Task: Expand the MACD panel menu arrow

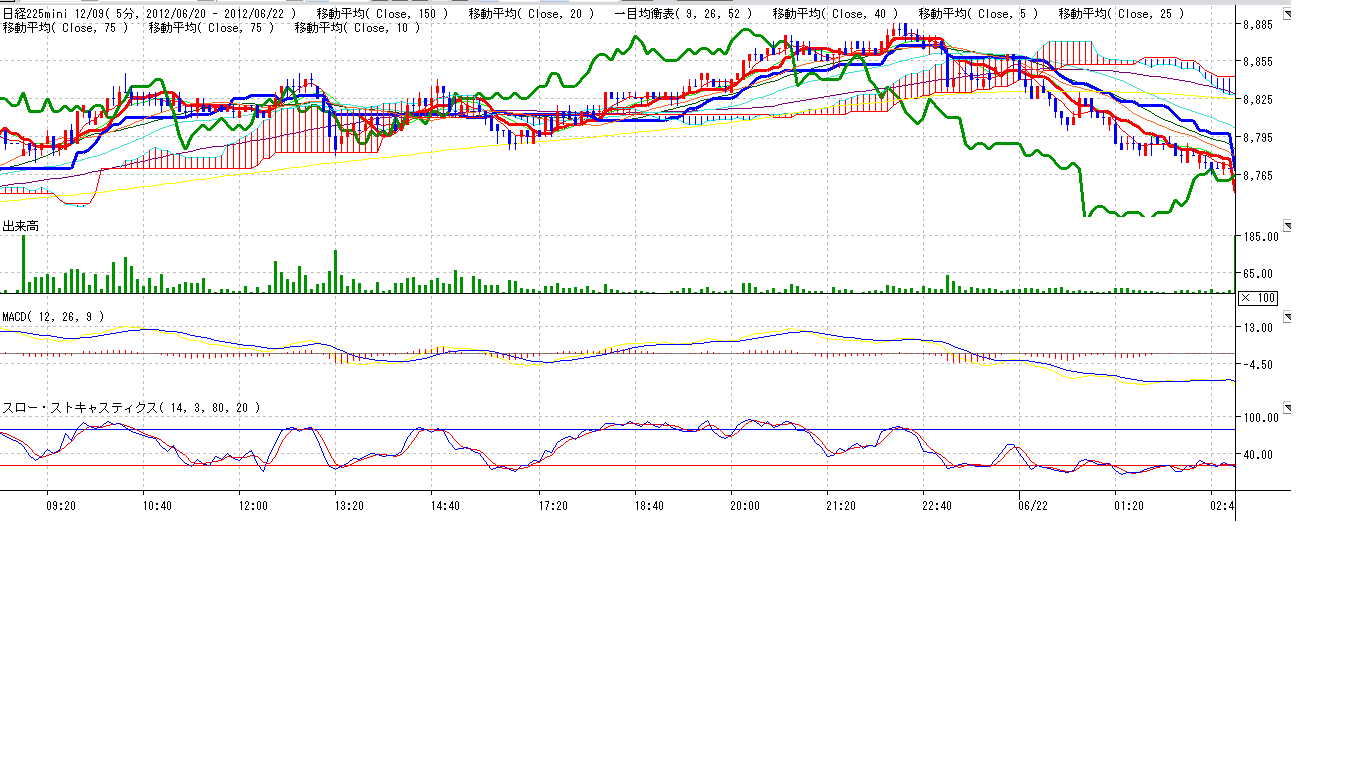Action: point(1287,317)
